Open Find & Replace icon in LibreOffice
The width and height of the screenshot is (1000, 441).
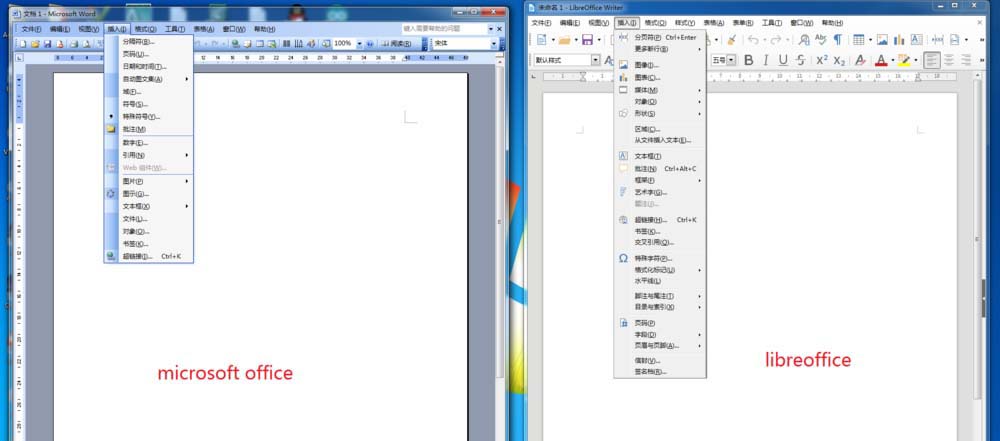[x=804, y=40]
